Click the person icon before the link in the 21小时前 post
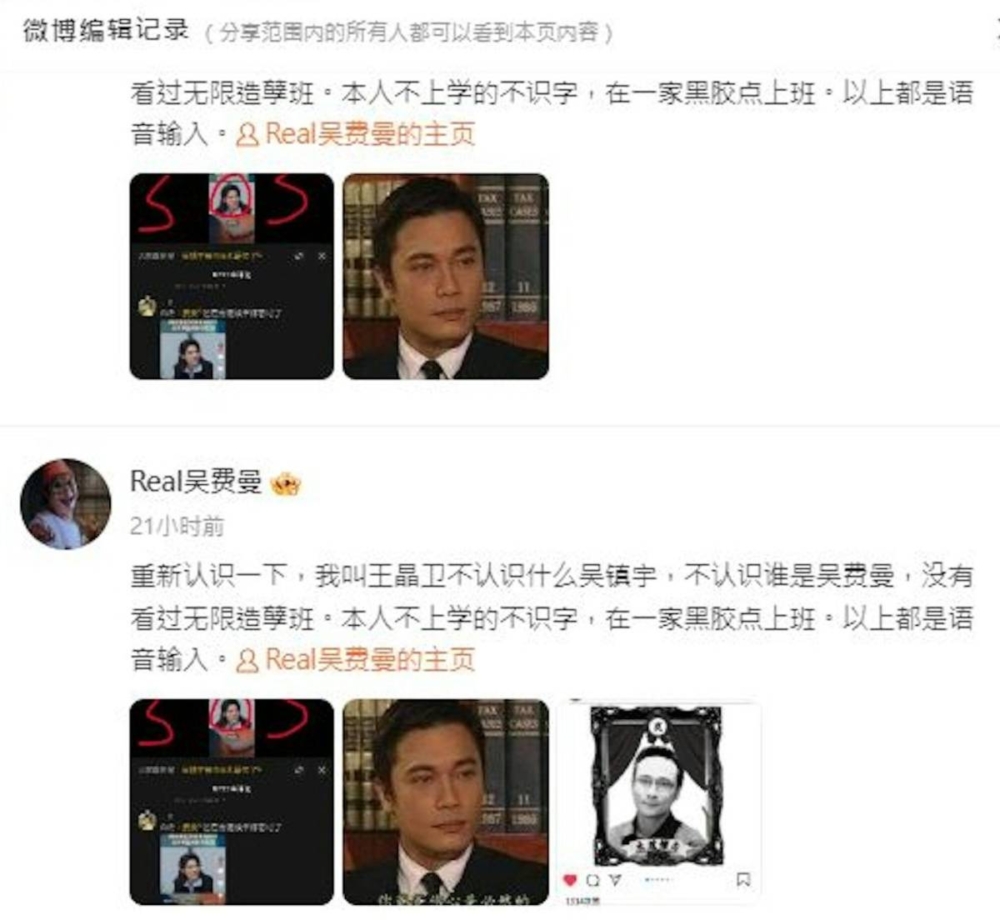The height and width of the screenshot is (920, 1000). [247, 661]
